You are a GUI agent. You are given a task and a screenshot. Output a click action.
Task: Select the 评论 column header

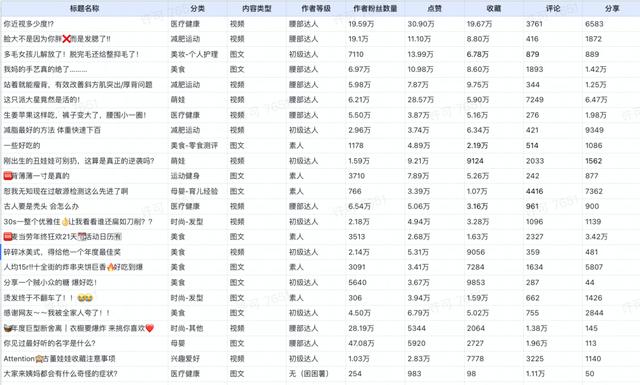pos(553,8)
